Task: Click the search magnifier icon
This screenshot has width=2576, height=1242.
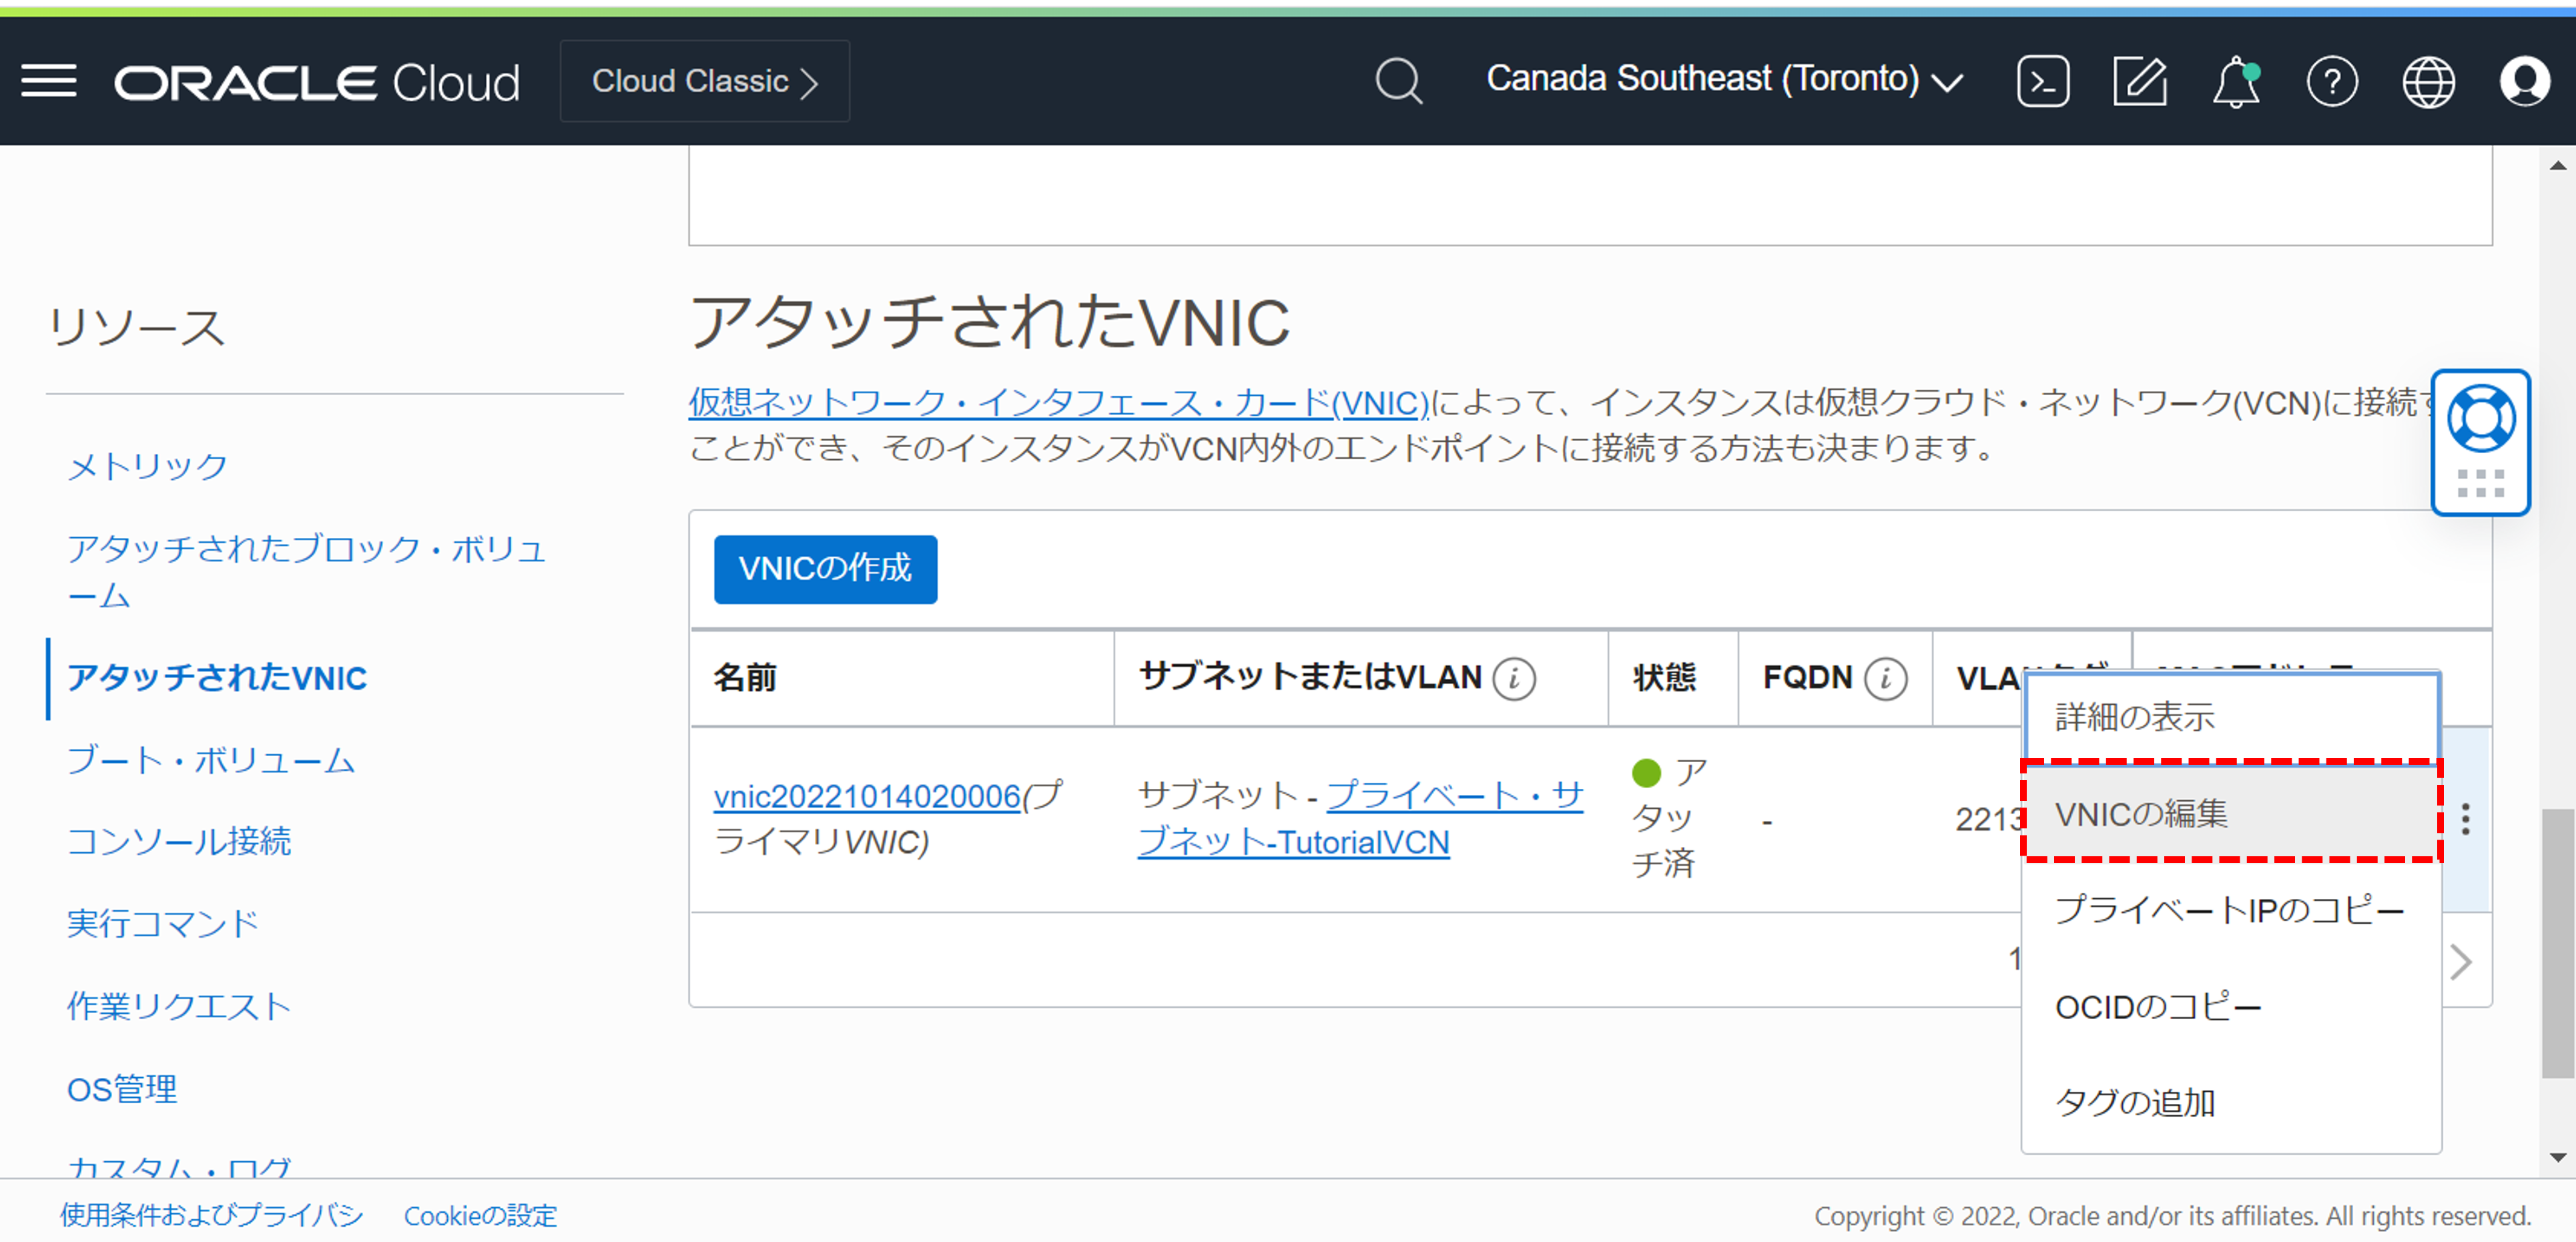Action: tap(1399, 81)
